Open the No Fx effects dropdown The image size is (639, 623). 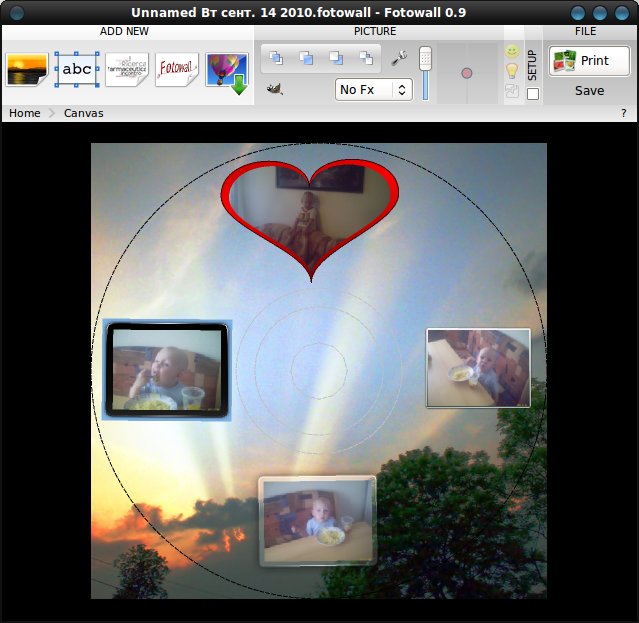click(x=374, y=90)
